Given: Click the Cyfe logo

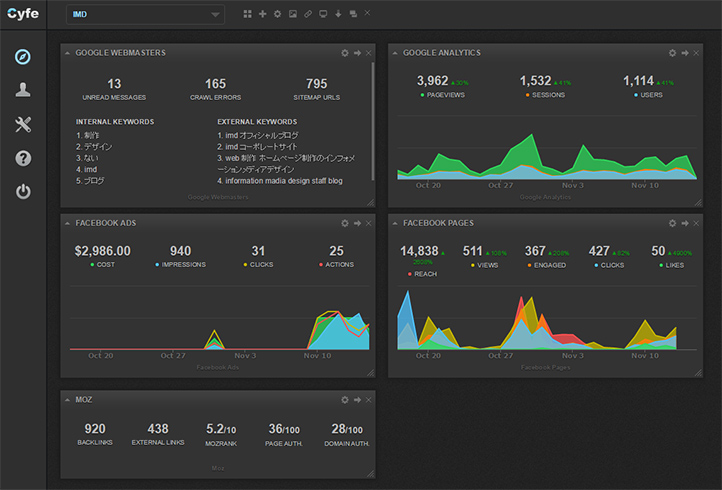Looking at the screenshot, I should (x=23, y=14).
